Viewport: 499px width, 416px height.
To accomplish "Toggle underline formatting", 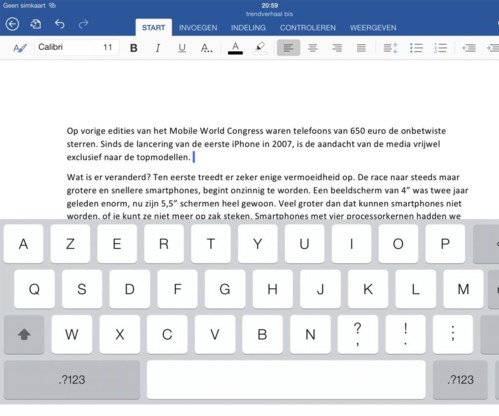I will (x=182, y=48).
